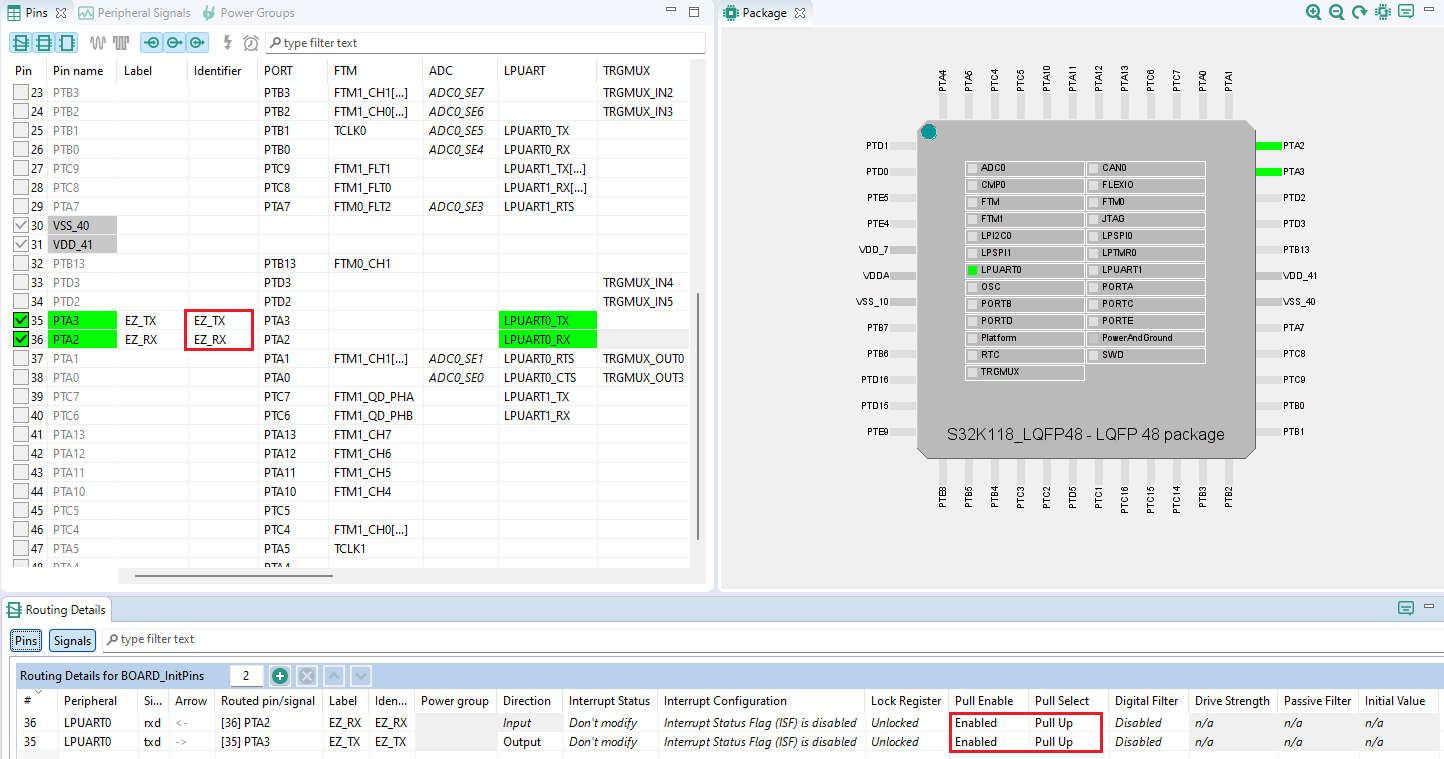
Task: Click the chip package switch icon
Action: tap(1382, 12)
